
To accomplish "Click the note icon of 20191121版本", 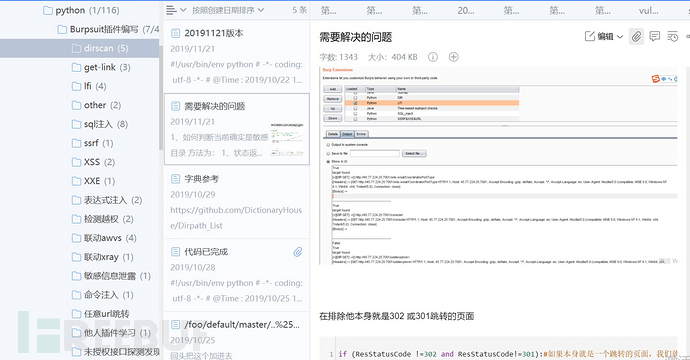I will click(x=175, y=33).
